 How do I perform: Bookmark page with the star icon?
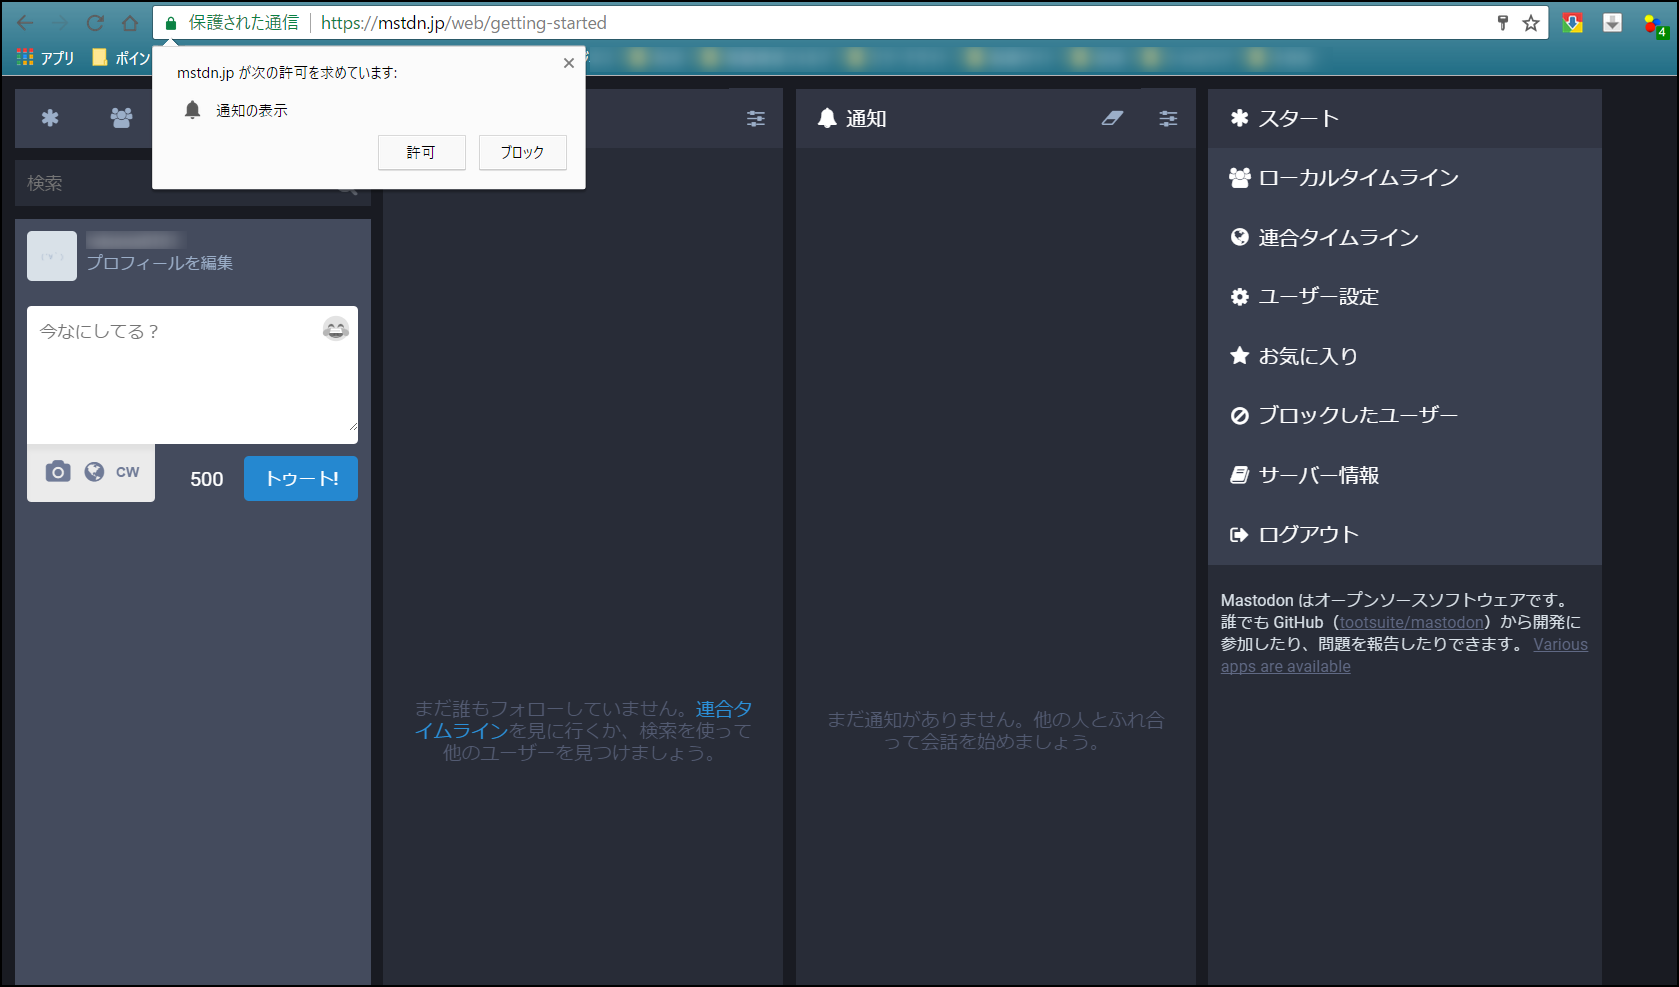pos(1530,23)
